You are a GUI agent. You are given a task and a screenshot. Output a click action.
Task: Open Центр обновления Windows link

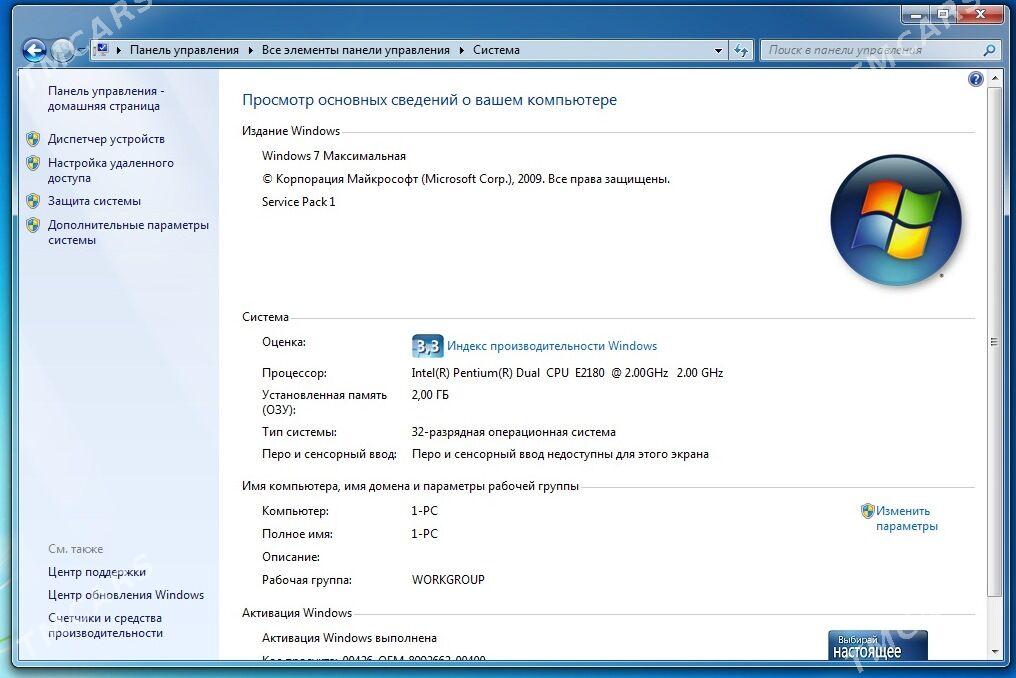tap(125, 595)
